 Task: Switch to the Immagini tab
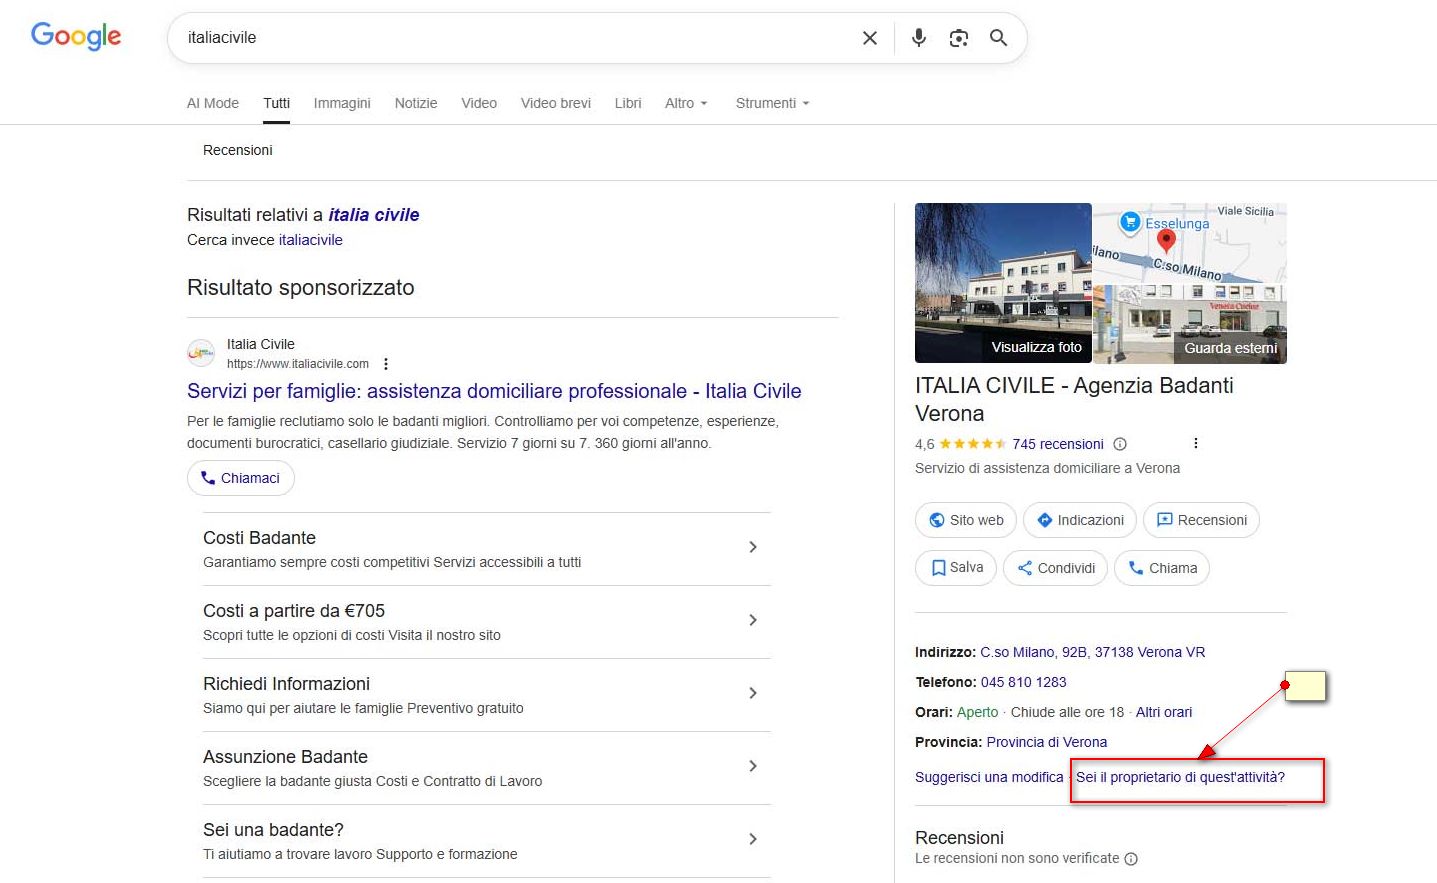point(342,103)
